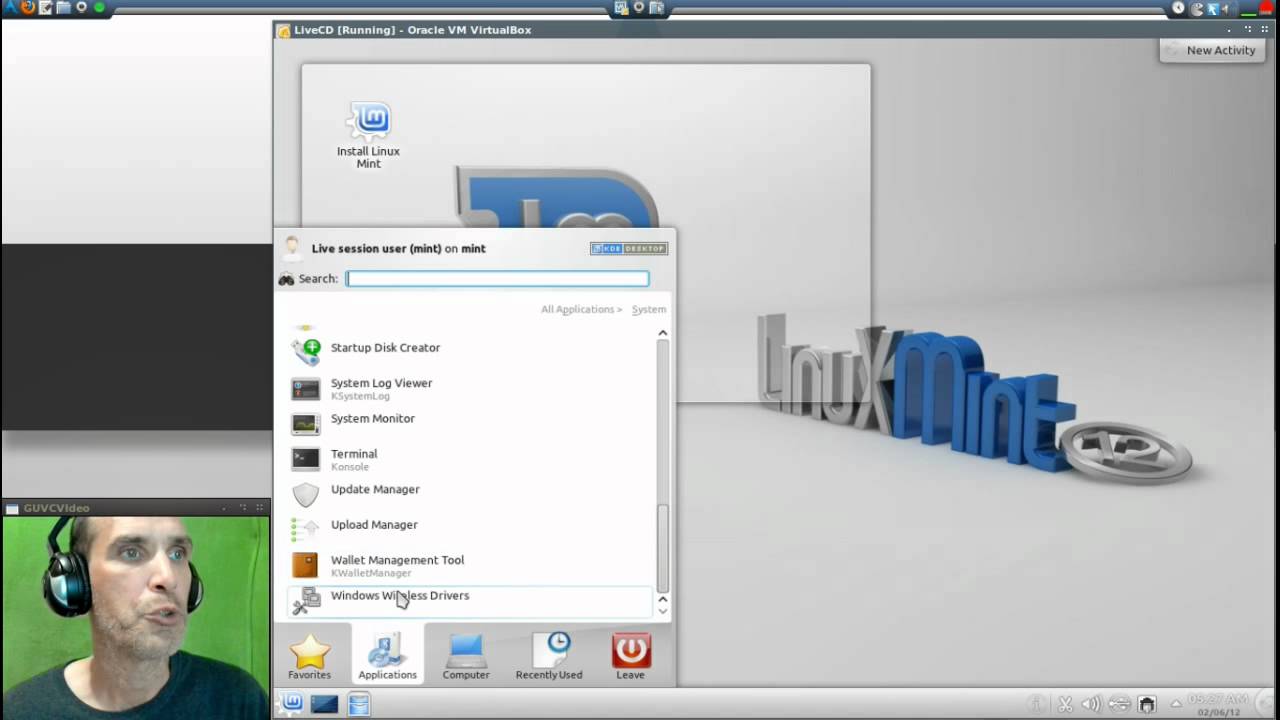The image size is (1280, 720).
Task: Launch Startup Disk Creator
Action: coord(470,349)
